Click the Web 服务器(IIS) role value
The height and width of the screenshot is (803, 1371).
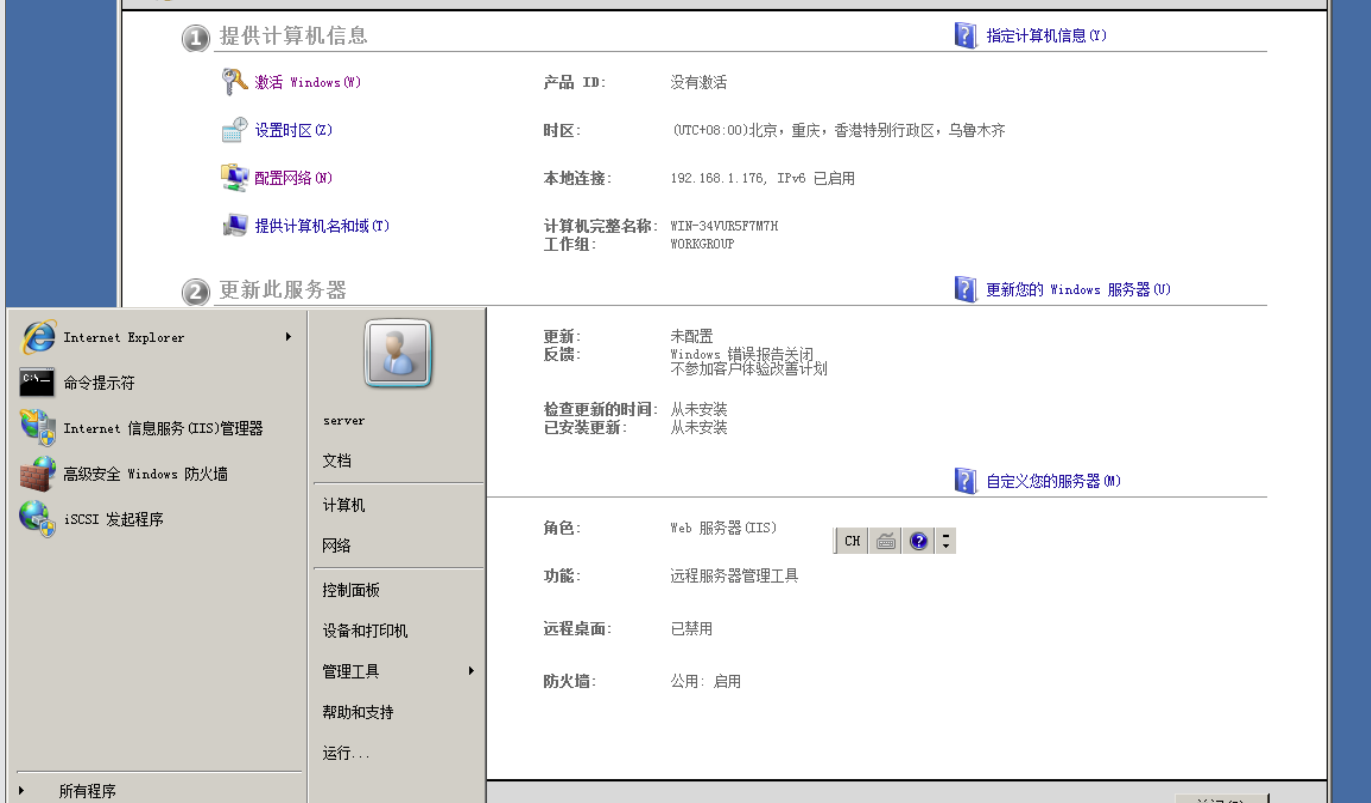[723, 528]
